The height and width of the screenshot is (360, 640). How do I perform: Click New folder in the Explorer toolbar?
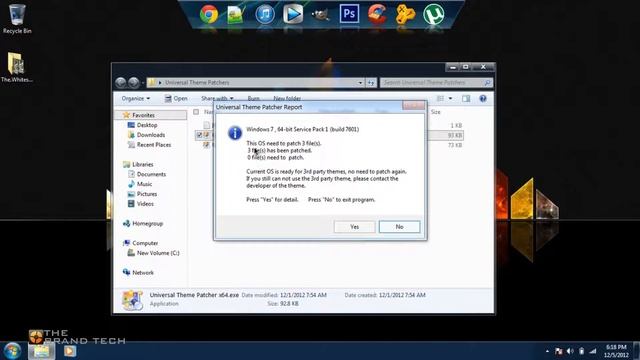[287, 98]
